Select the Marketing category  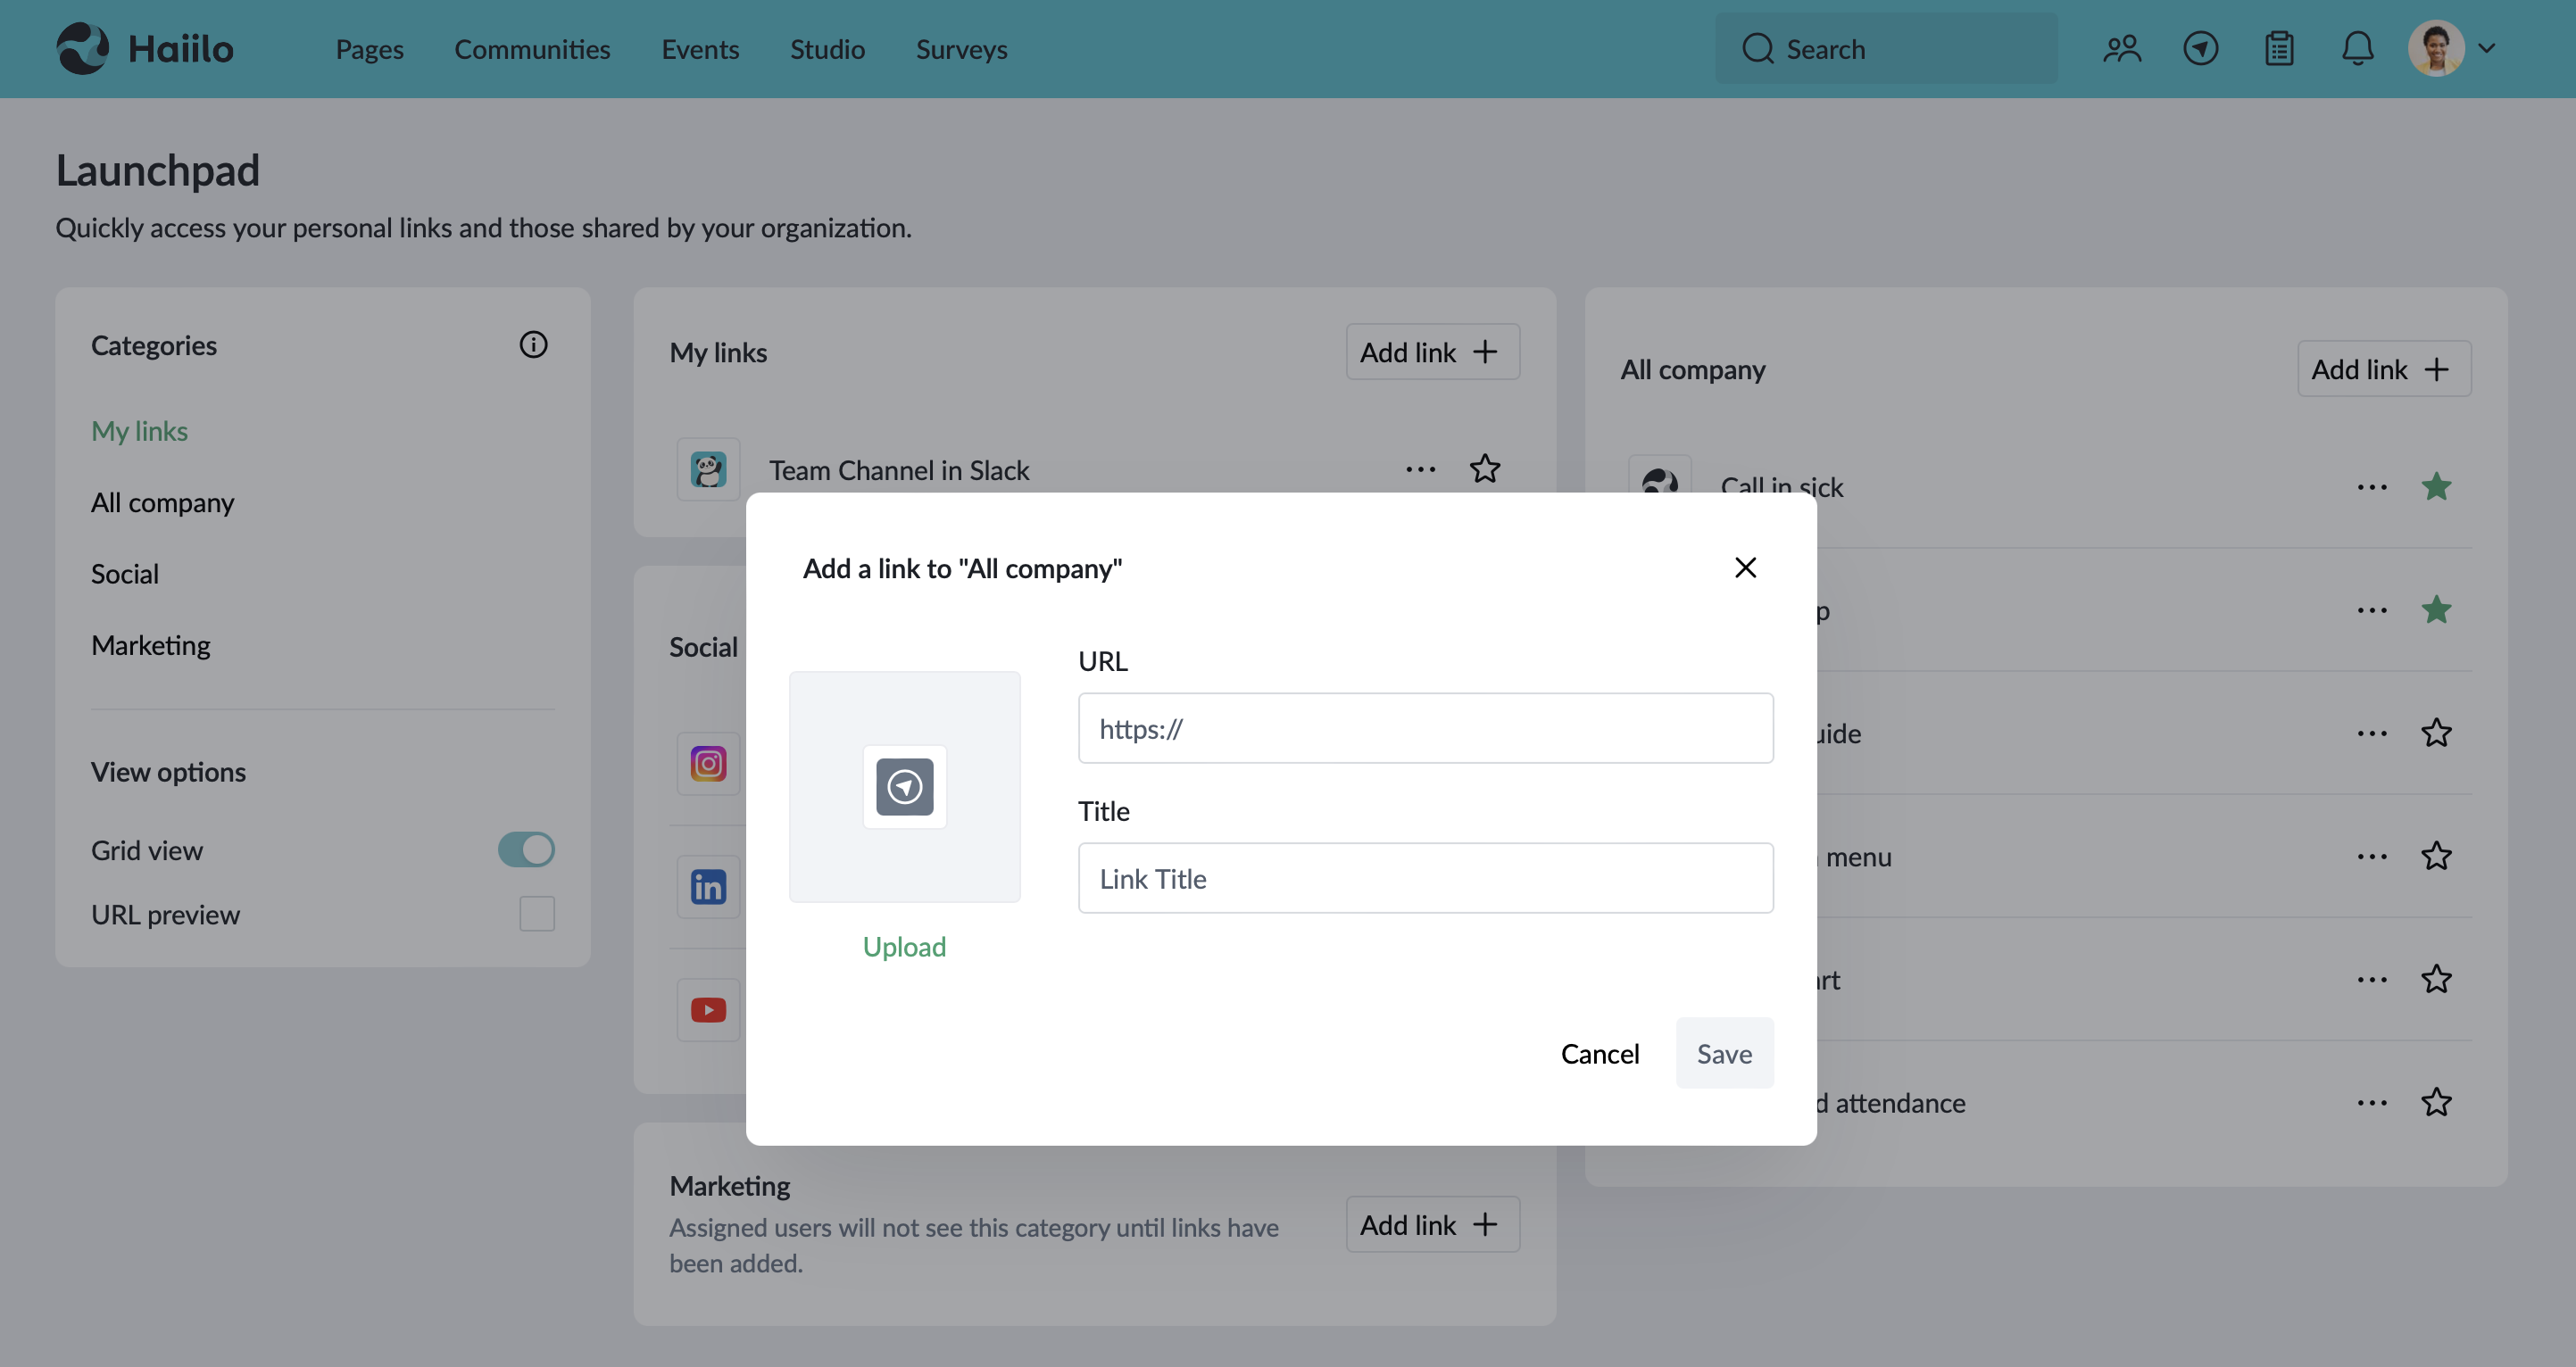(x=151, y=644)
